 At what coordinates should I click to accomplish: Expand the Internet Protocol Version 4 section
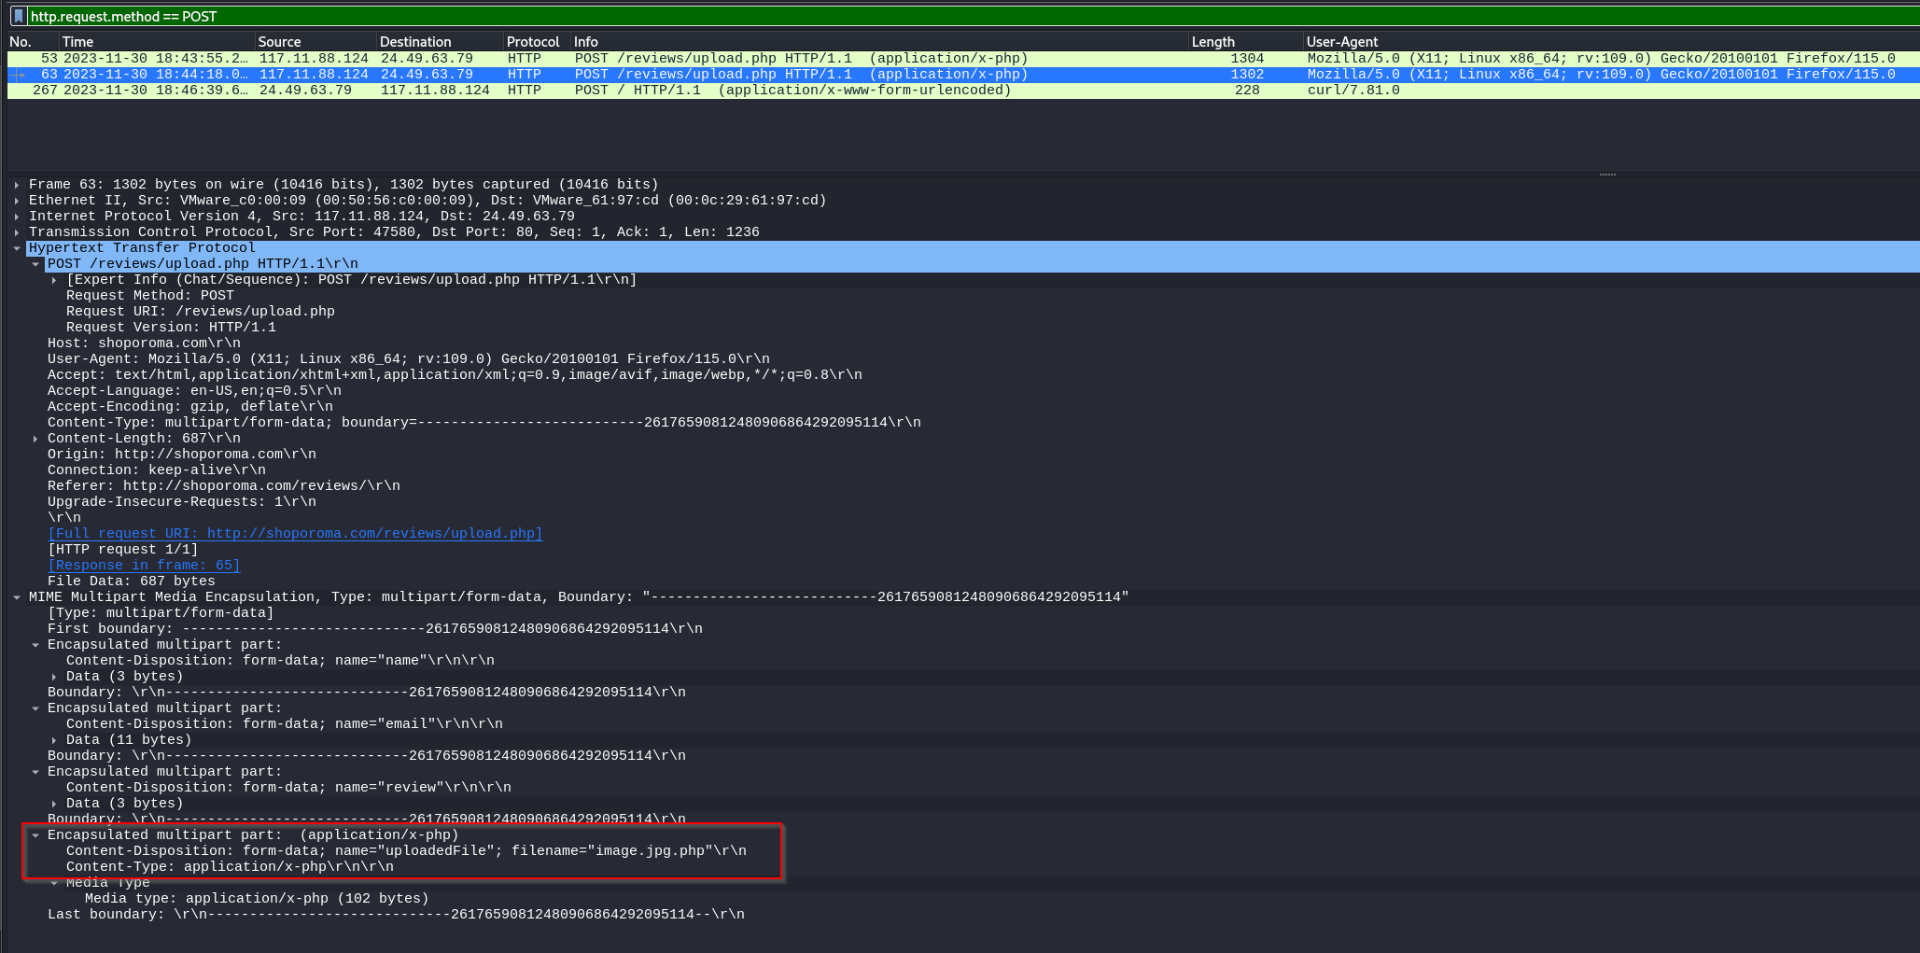point(17,217)
